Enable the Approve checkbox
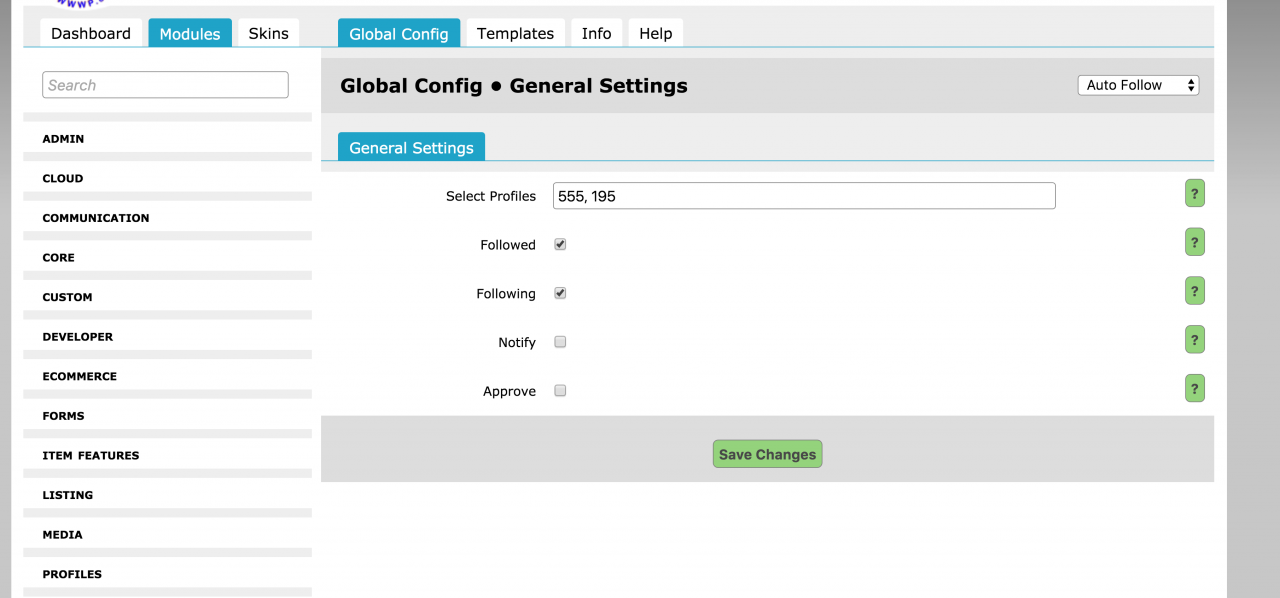 pyautogui.click(x=560, y=391)
